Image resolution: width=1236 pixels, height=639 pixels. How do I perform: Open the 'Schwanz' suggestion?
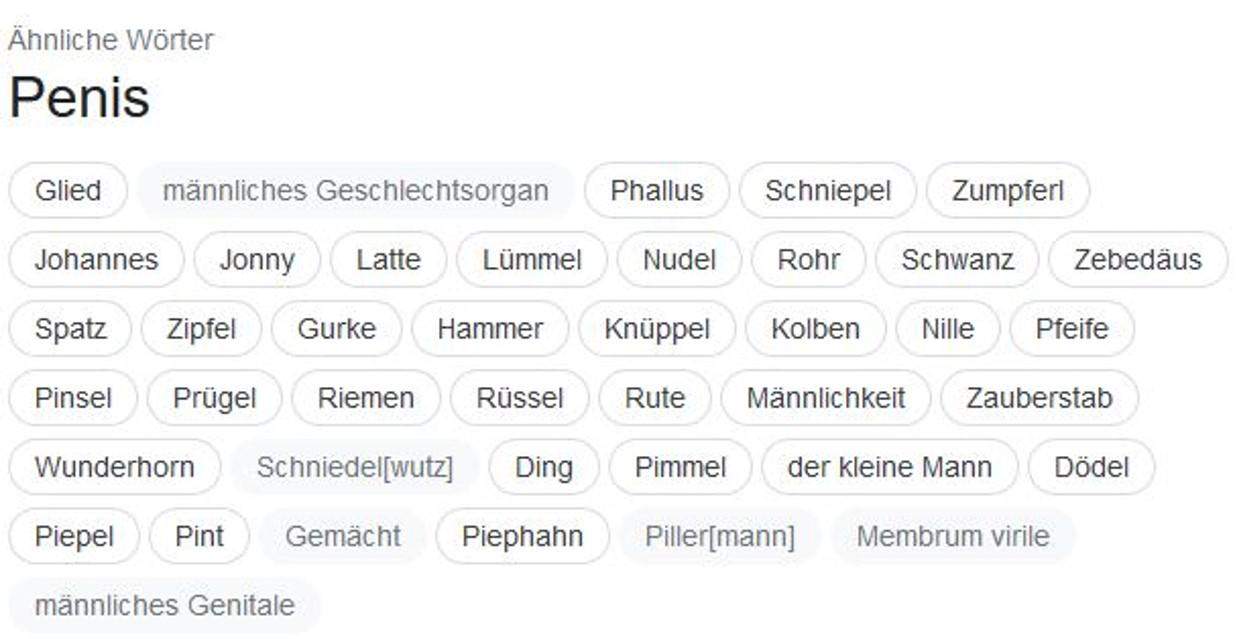coord(954,259)
